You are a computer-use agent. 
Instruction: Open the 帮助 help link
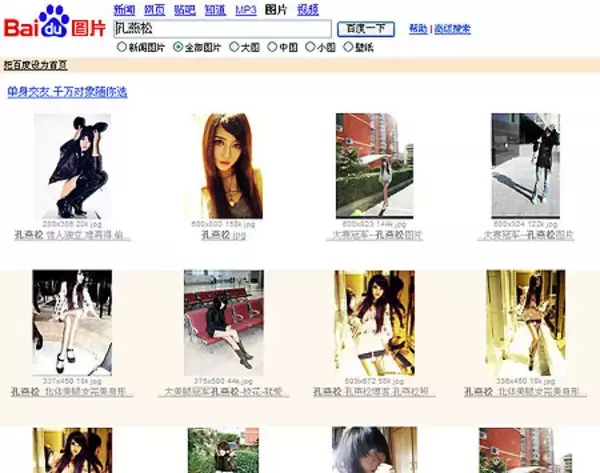418,29
